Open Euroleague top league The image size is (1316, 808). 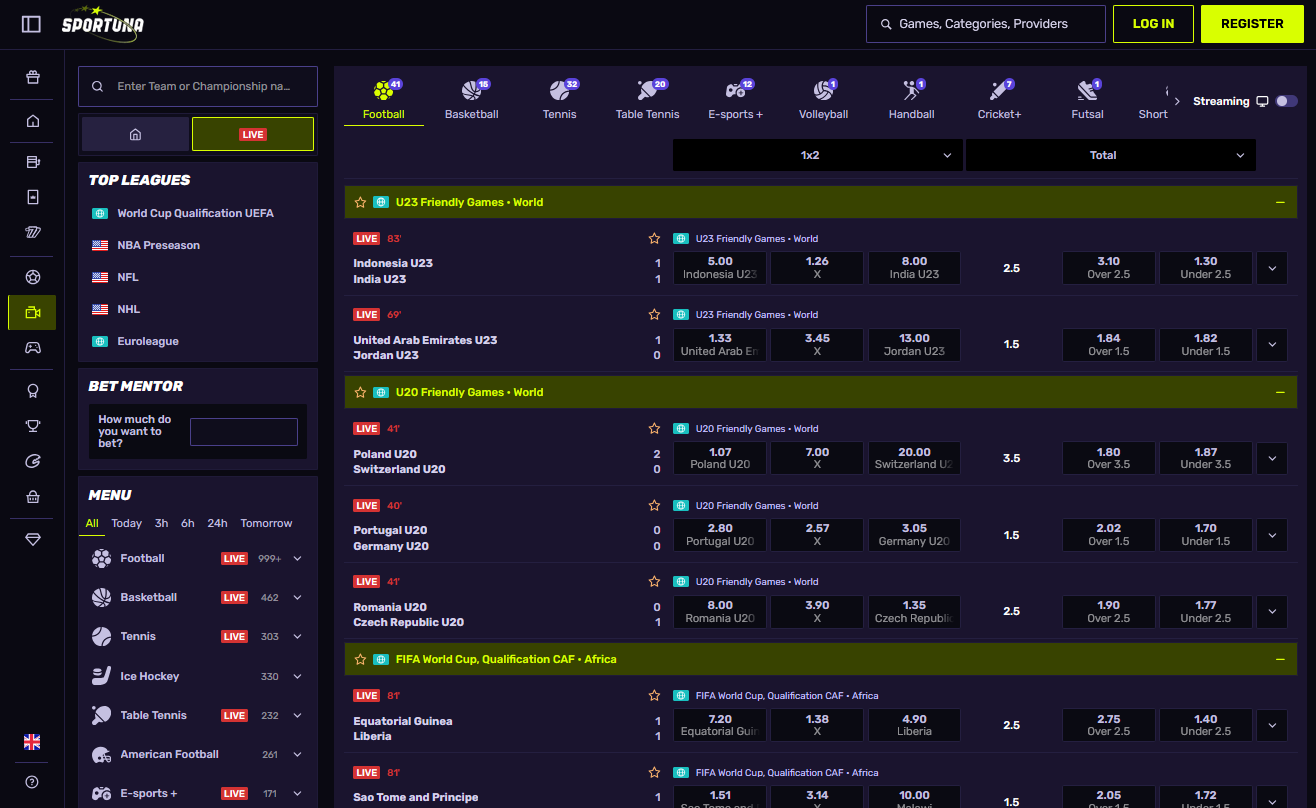pyautogui.click(x=148, y=341)
